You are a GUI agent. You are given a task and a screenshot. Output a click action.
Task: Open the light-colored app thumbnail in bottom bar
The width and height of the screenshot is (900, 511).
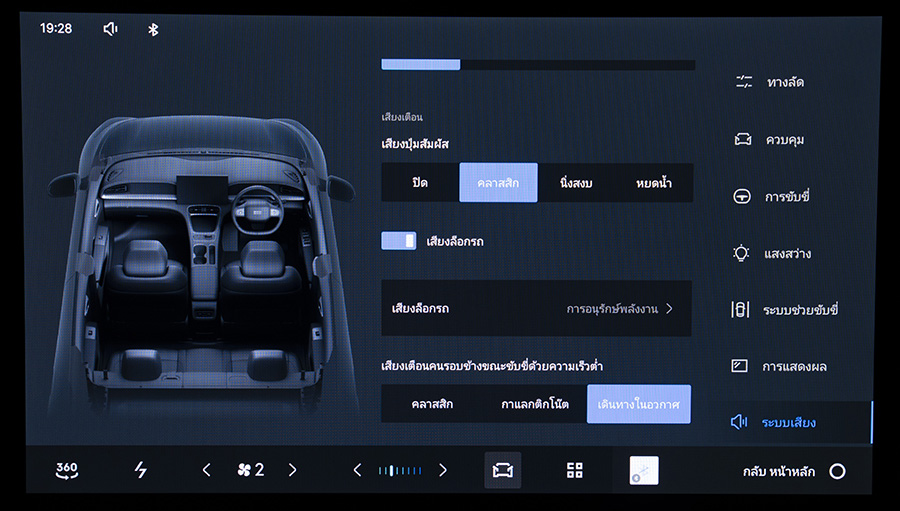[643, 470]
